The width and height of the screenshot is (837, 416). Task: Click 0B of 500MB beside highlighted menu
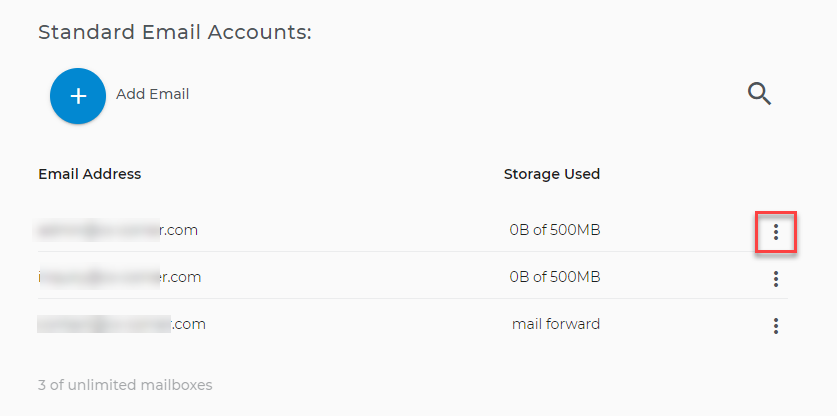(x=555, y=230)
